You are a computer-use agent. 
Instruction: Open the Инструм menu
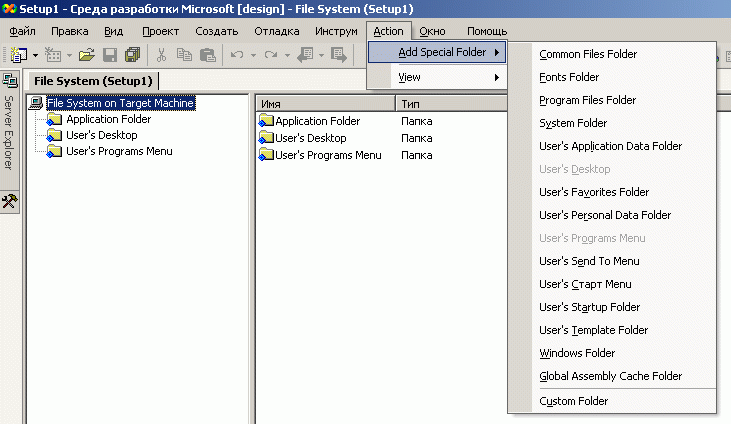click(x=336, y=31)
